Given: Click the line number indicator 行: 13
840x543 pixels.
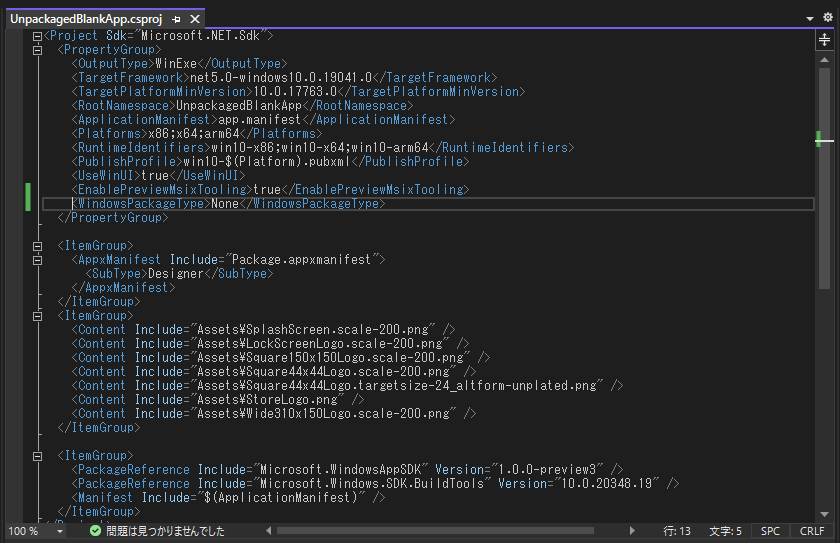Looking at the screenshot, I should 677,531.
